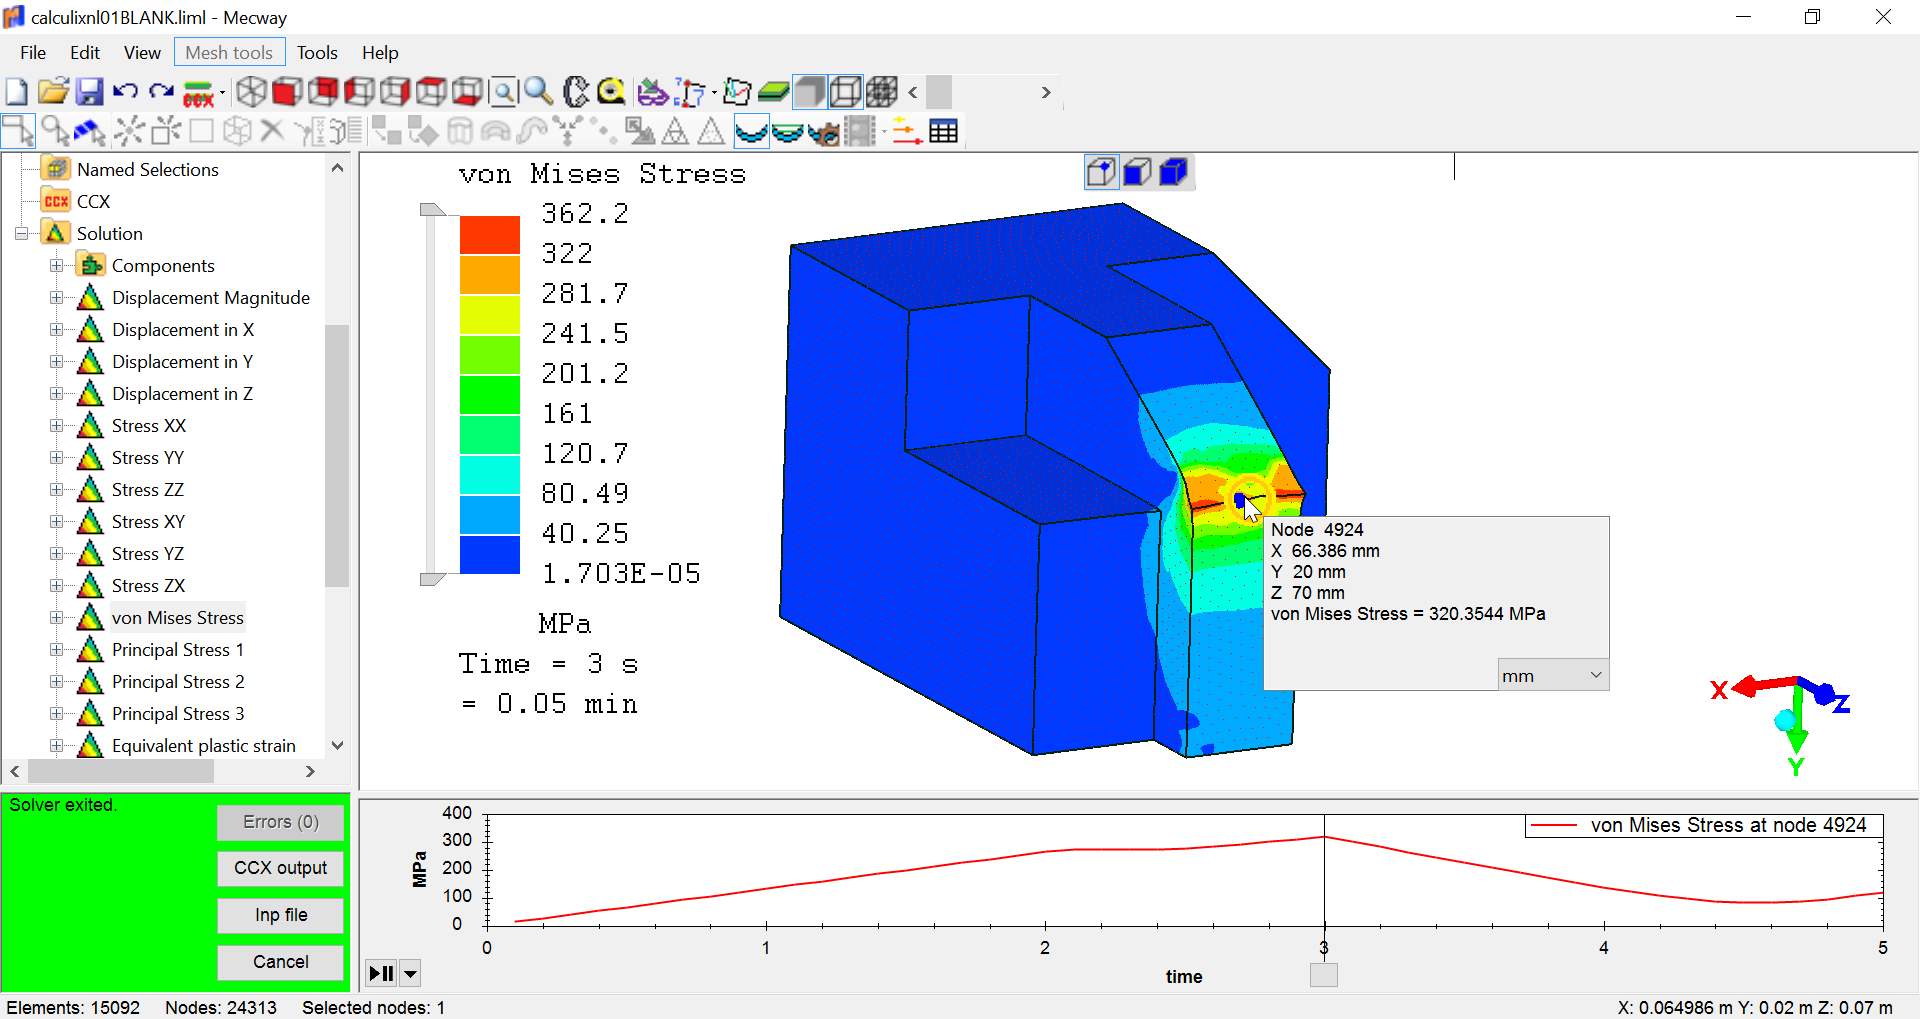Expand the Components tree node

[x=57, y=265]
